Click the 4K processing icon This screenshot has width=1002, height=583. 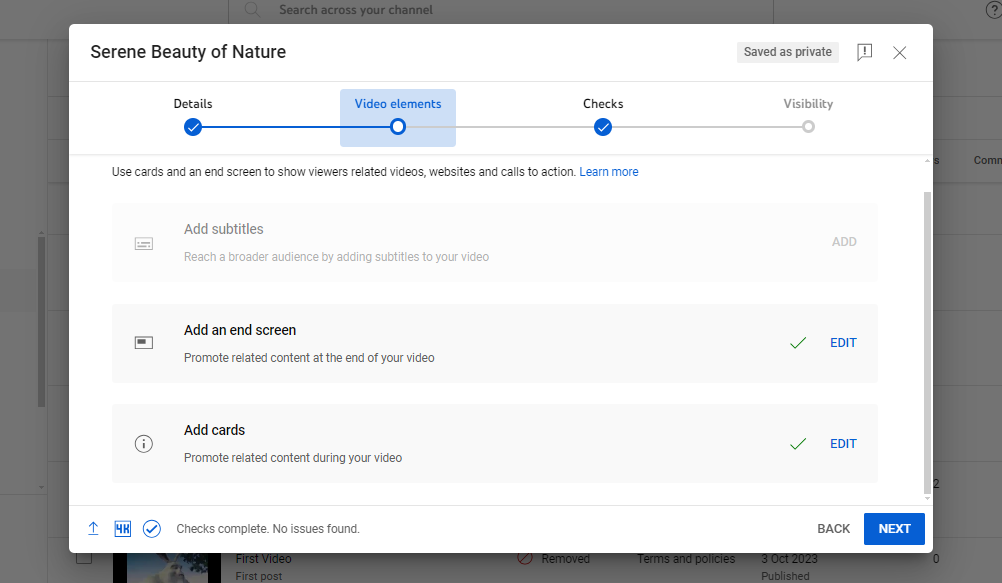(x=122, y=529)
